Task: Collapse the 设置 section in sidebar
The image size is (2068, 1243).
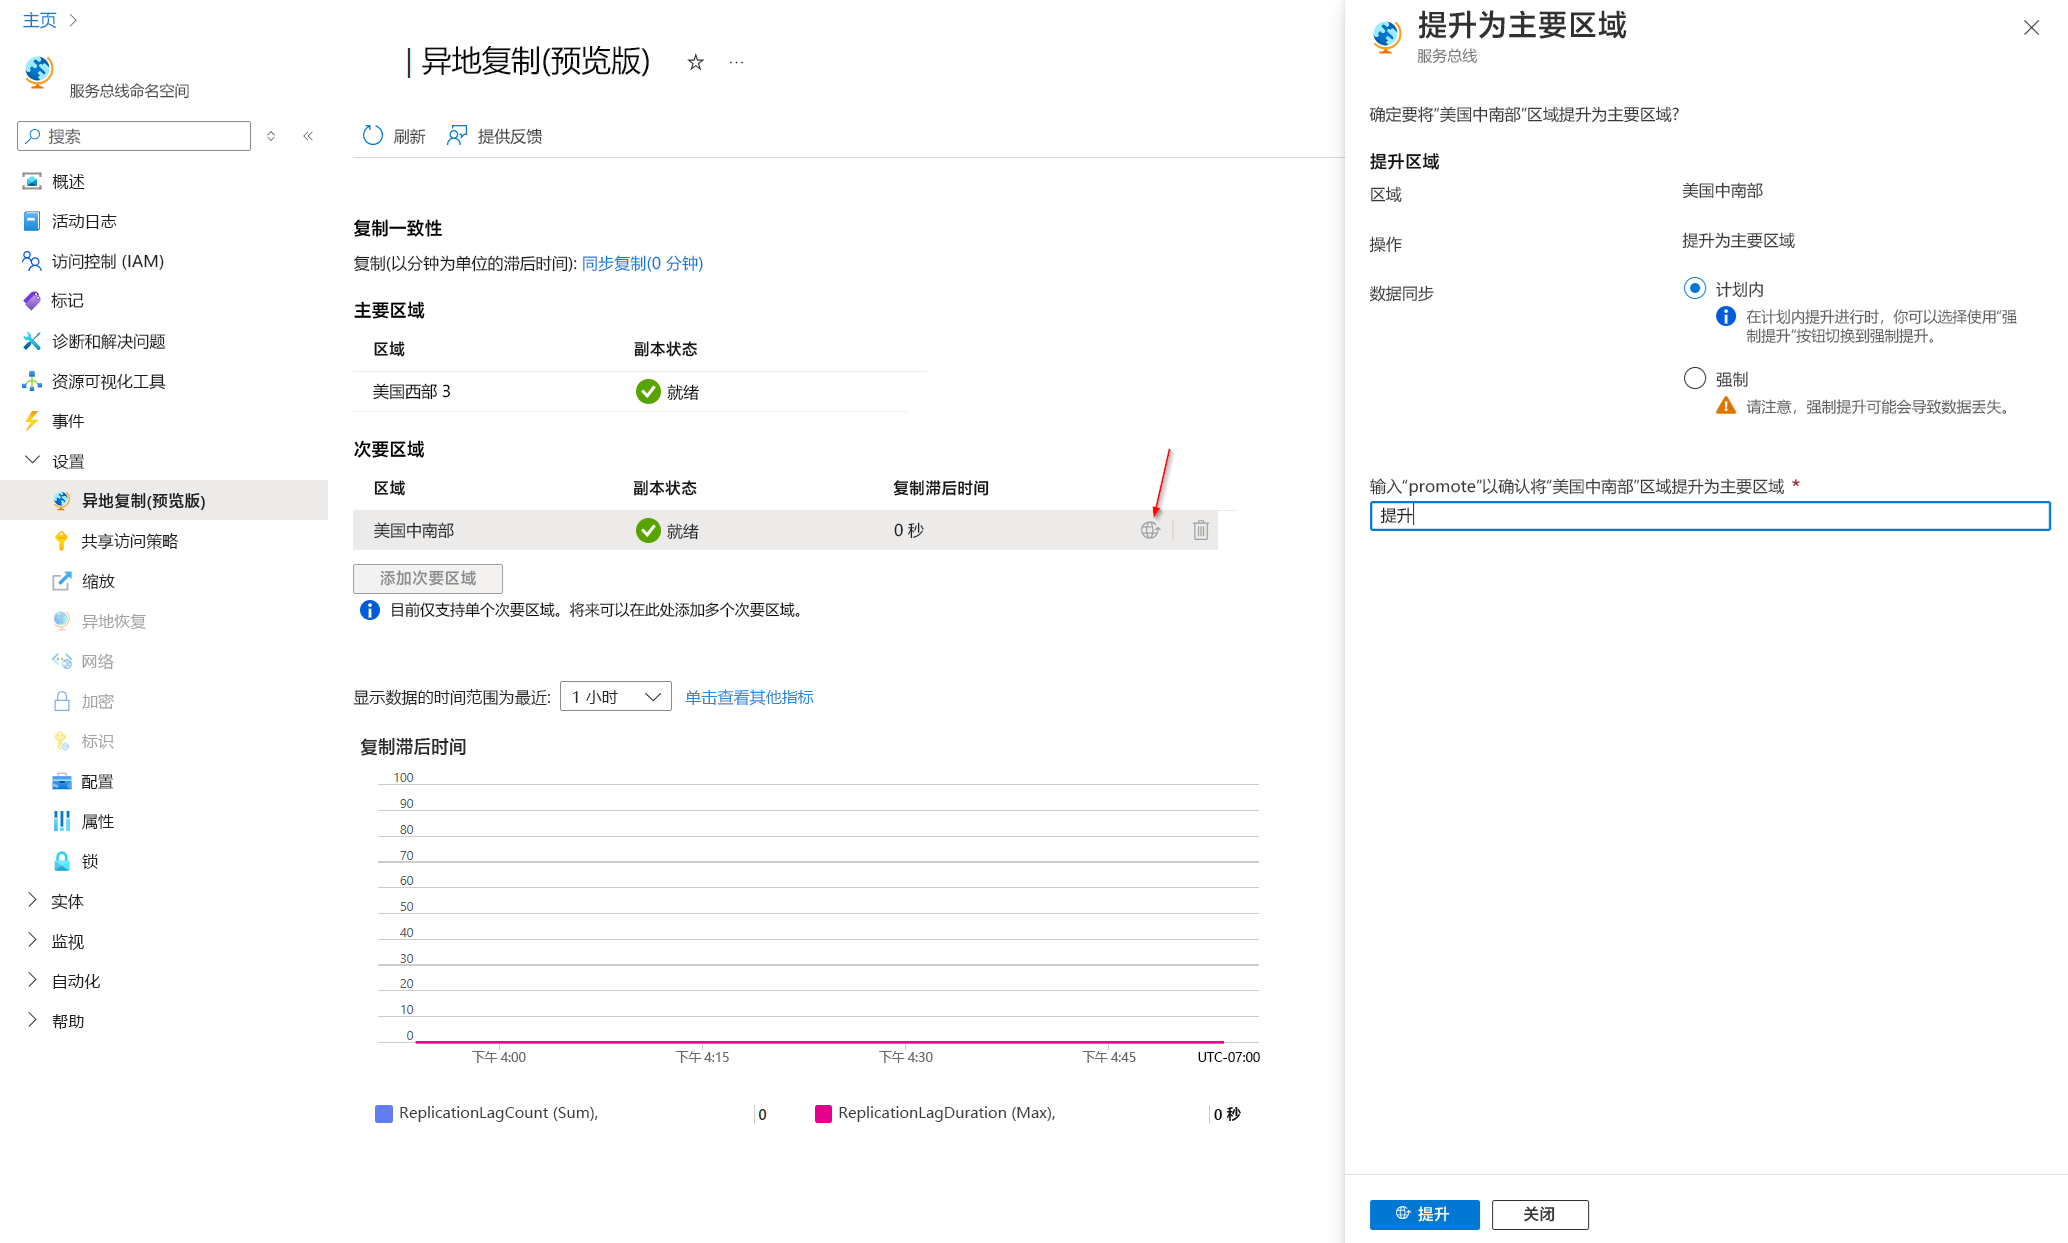Action: point(32,460)
